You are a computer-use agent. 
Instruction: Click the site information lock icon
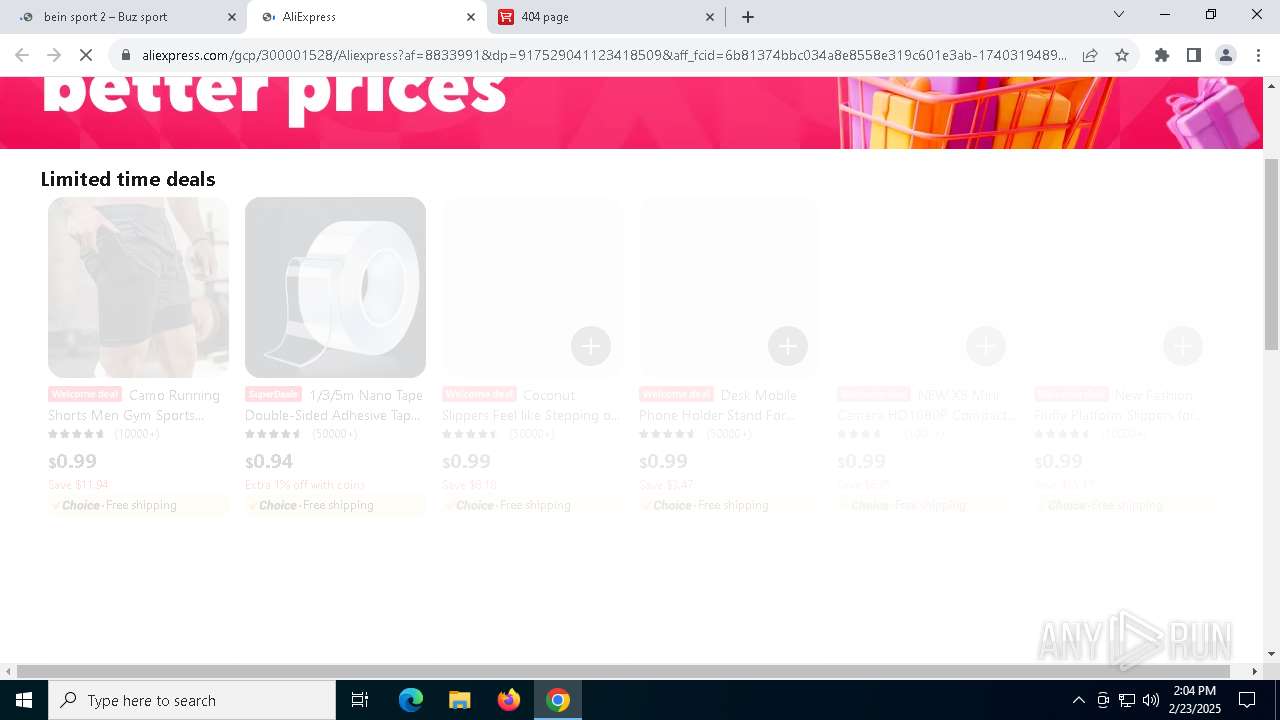point(125,55)
